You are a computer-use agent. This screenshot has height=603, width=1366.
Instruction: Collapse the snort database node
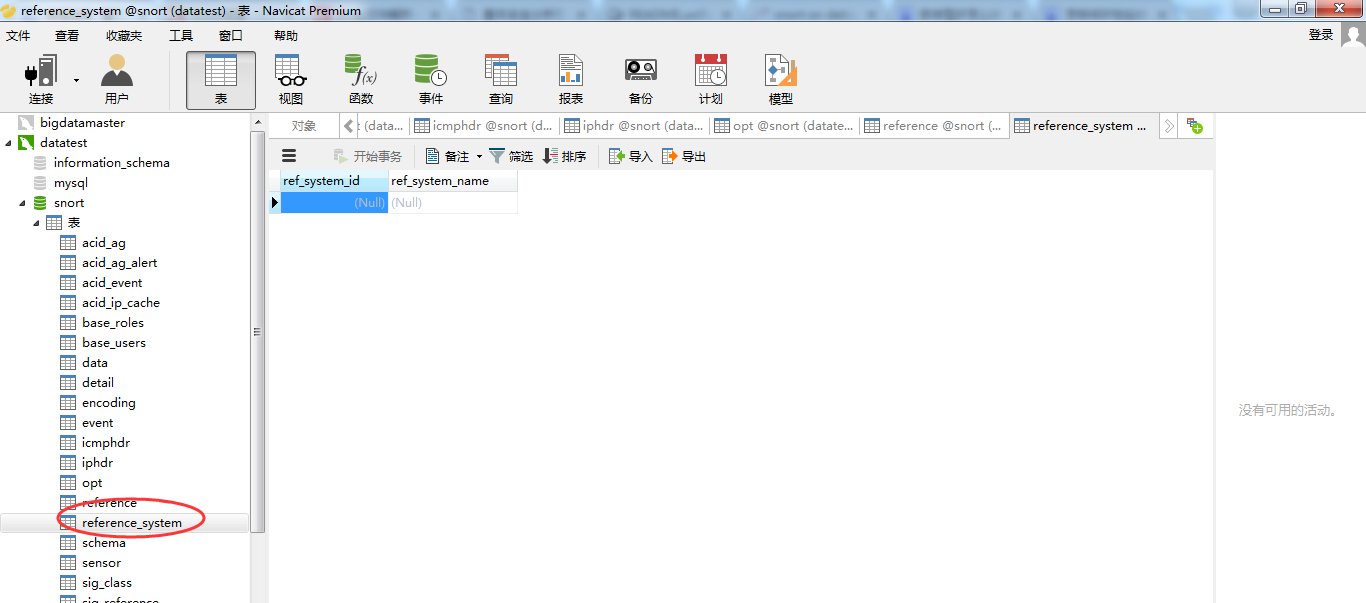[x=23, y=202]
